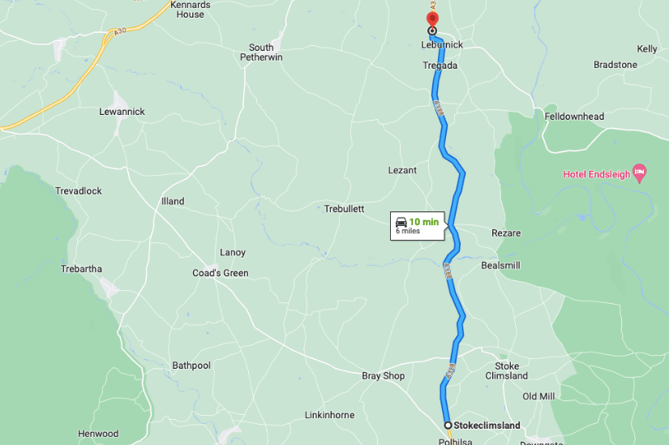Click the red destination pin marker

click(432, 20)
